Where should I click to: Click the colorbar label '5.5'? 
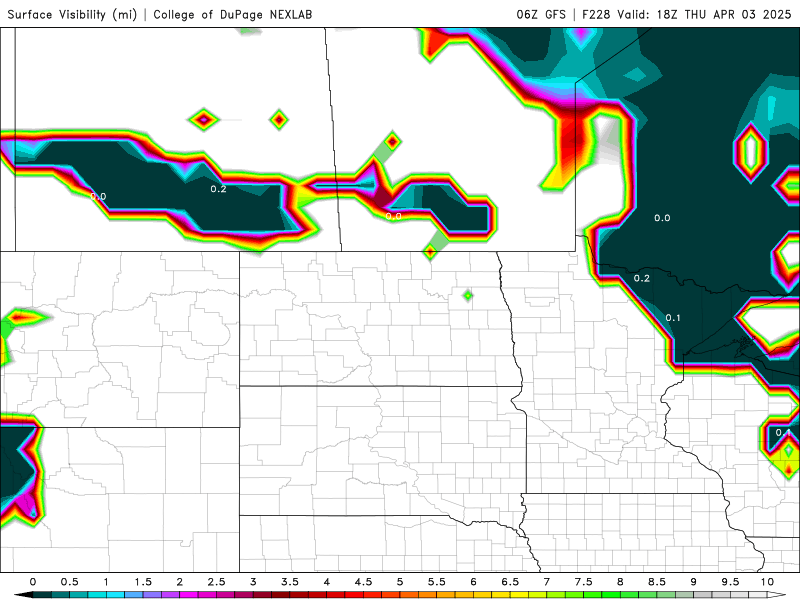point(437,582)
